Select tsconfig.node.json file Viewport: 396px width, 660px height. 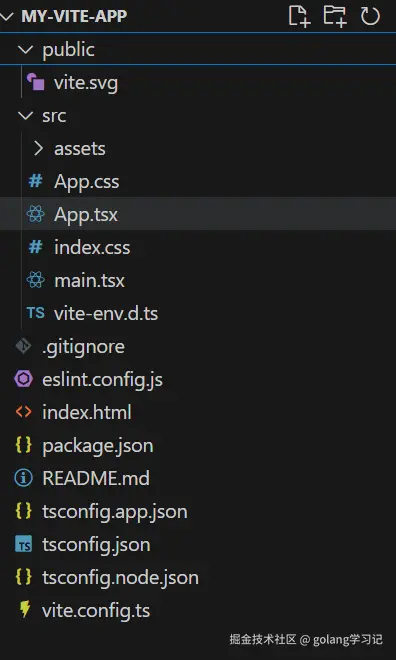pyautogui.click(x=198, y=577)
